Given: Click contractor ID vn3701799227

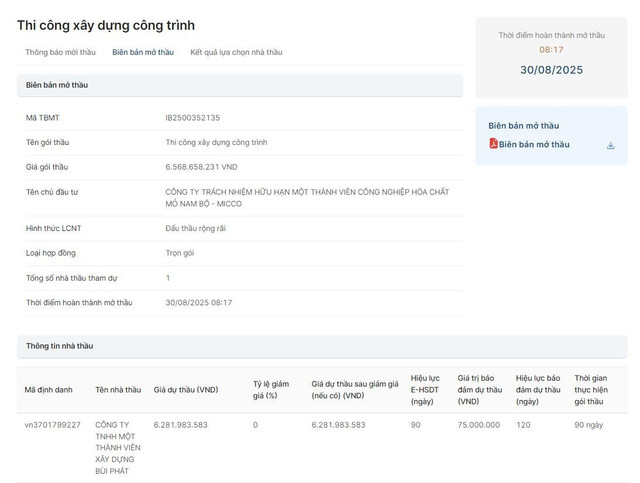Looking at the screenshot, I should click(53, 425).
